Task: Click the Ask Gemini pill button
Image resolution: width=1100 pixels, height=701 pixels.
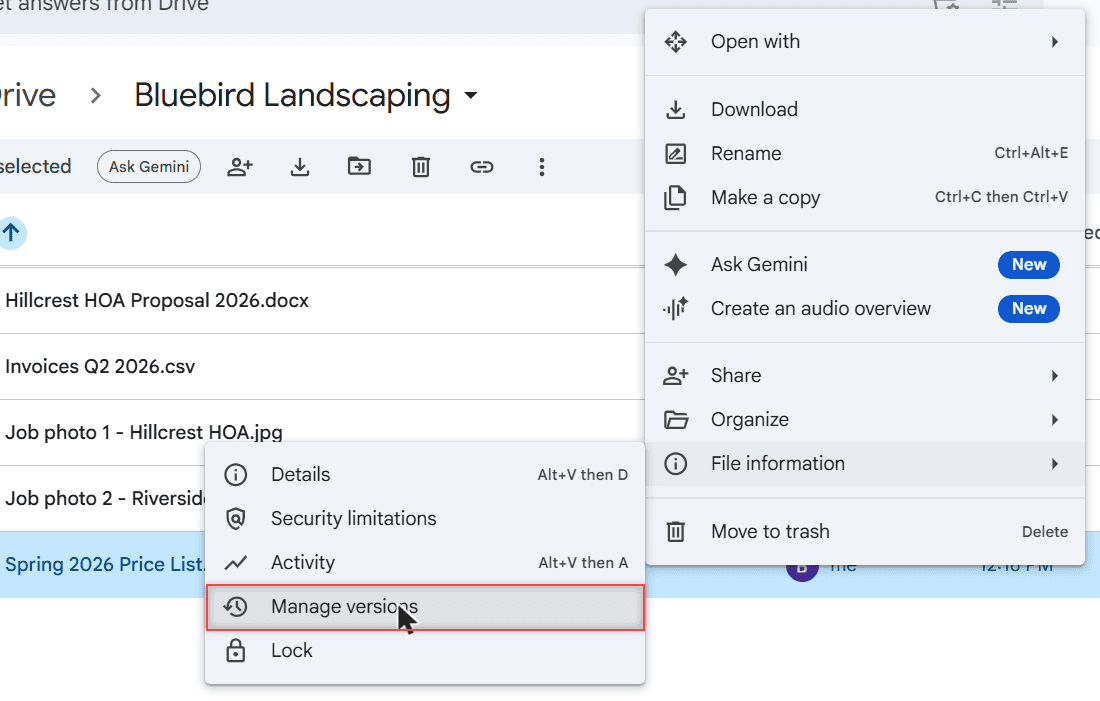Action: click(149, 167)
